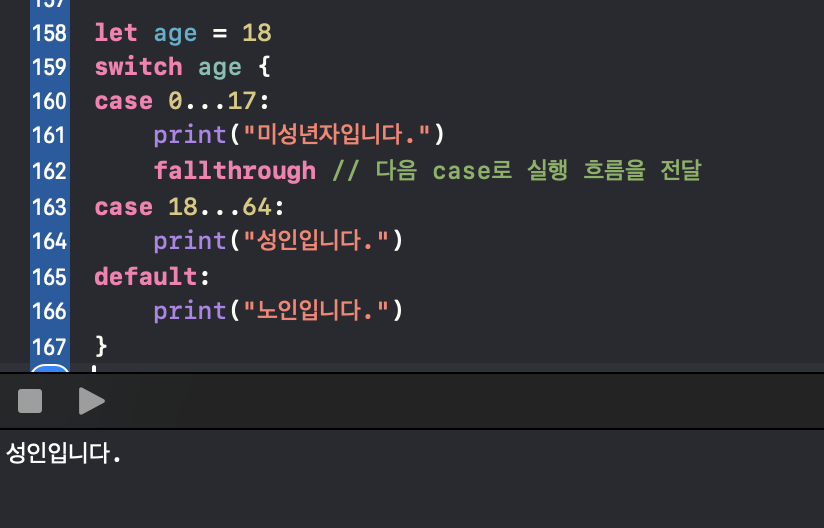
Task: Stop playground execution with the stop button
Action: [30, 401]
